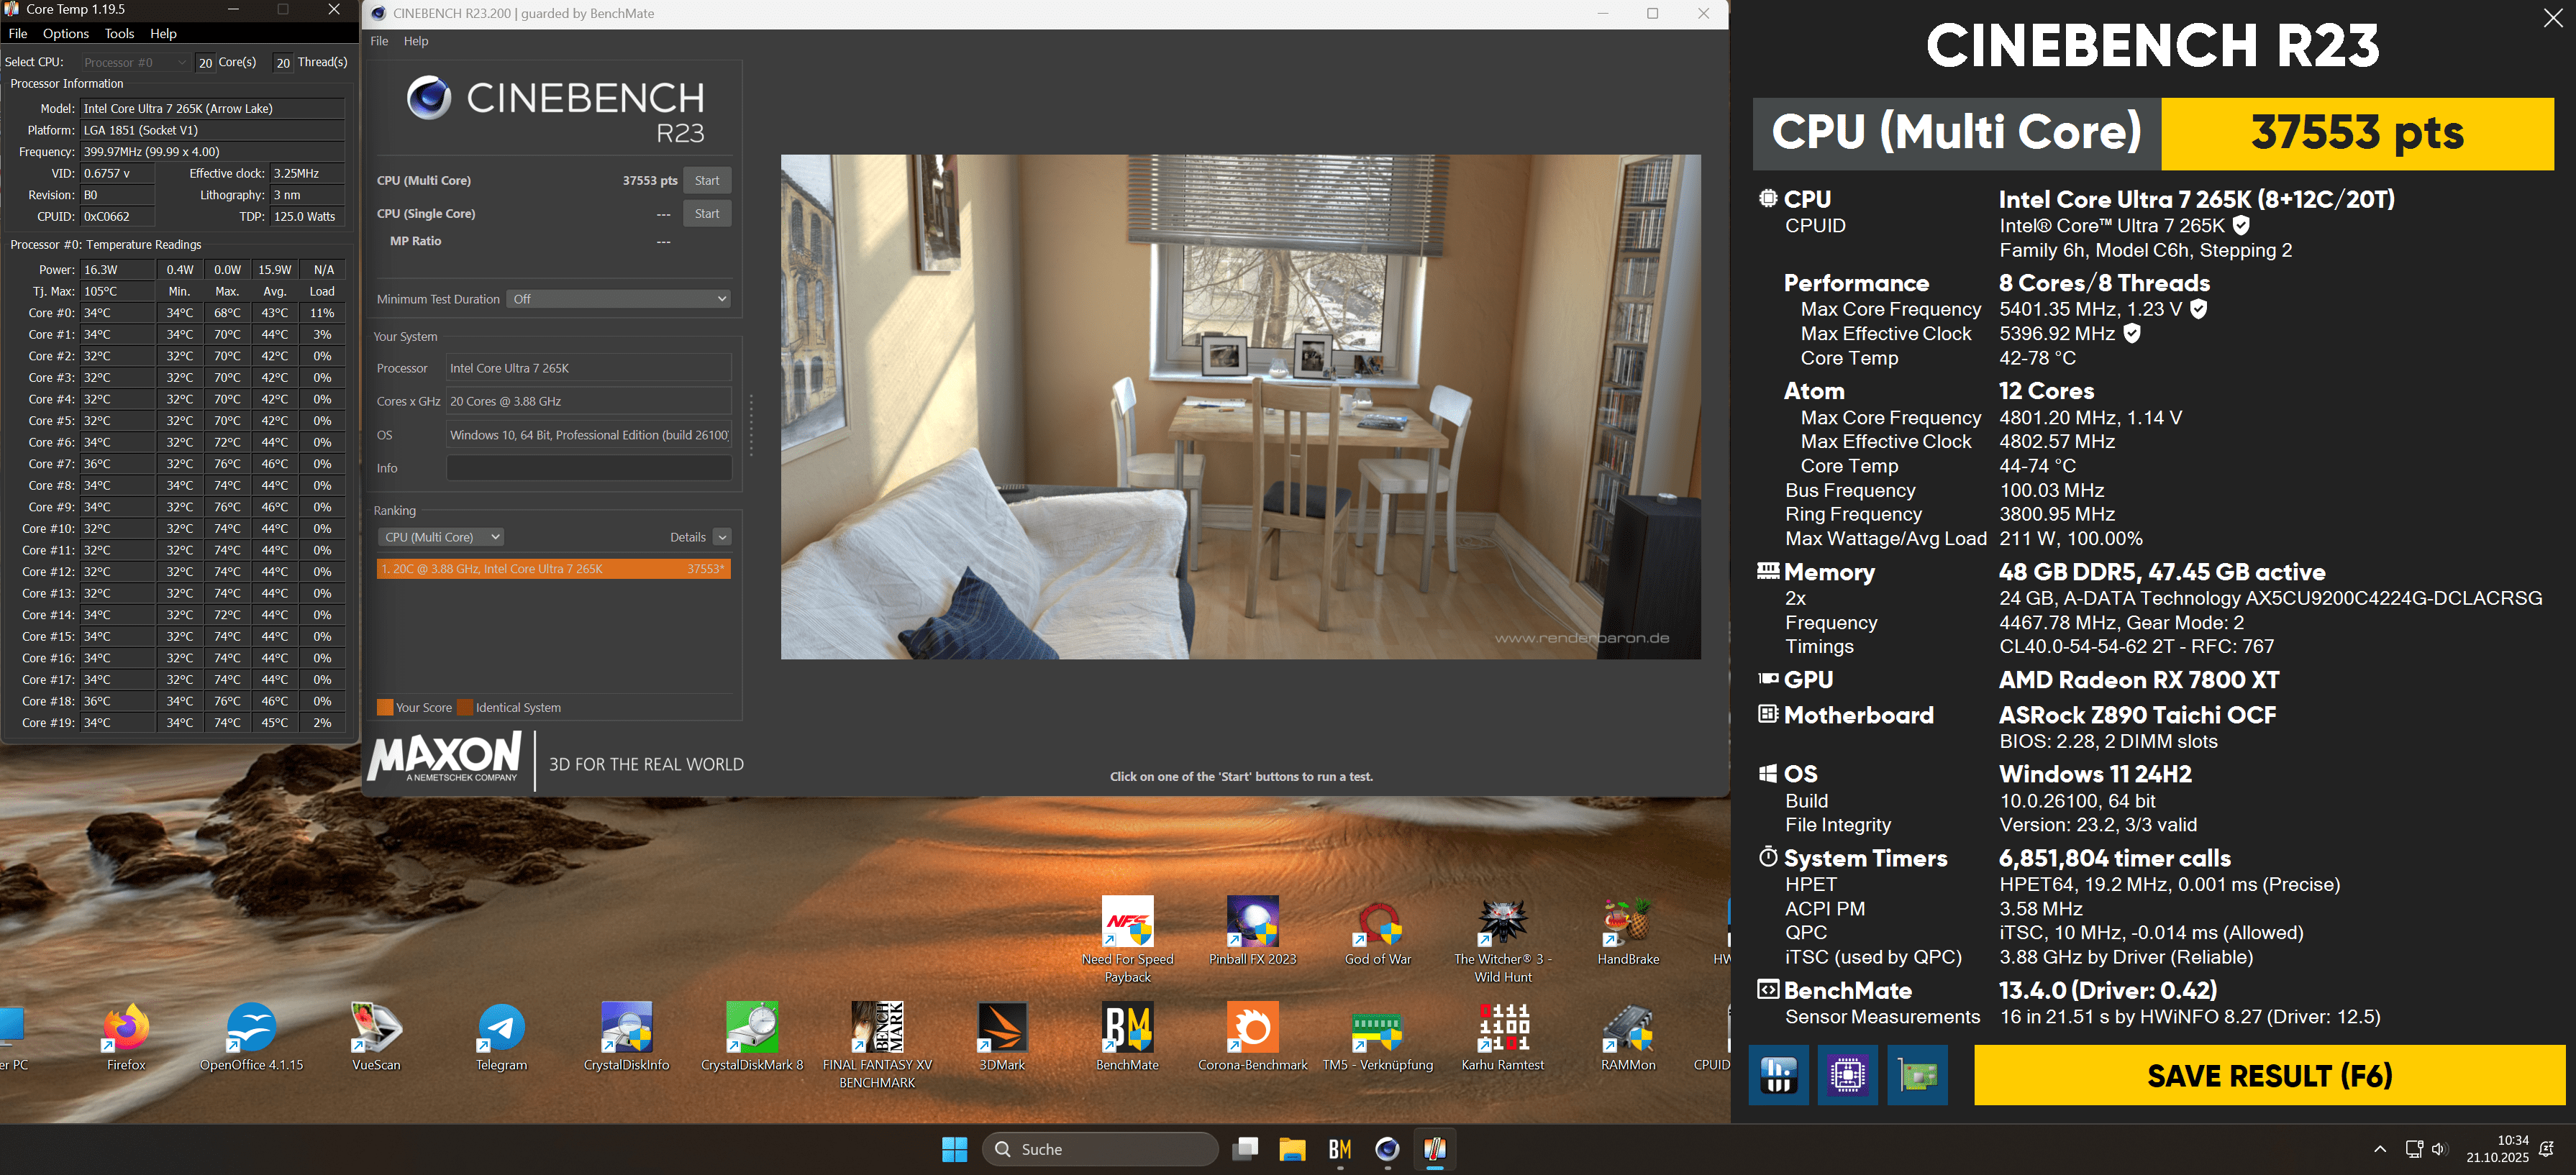Screen dimensions: 2576x1175
Task: Open Core Temp Options menu
Action: (x=65, y=33)
